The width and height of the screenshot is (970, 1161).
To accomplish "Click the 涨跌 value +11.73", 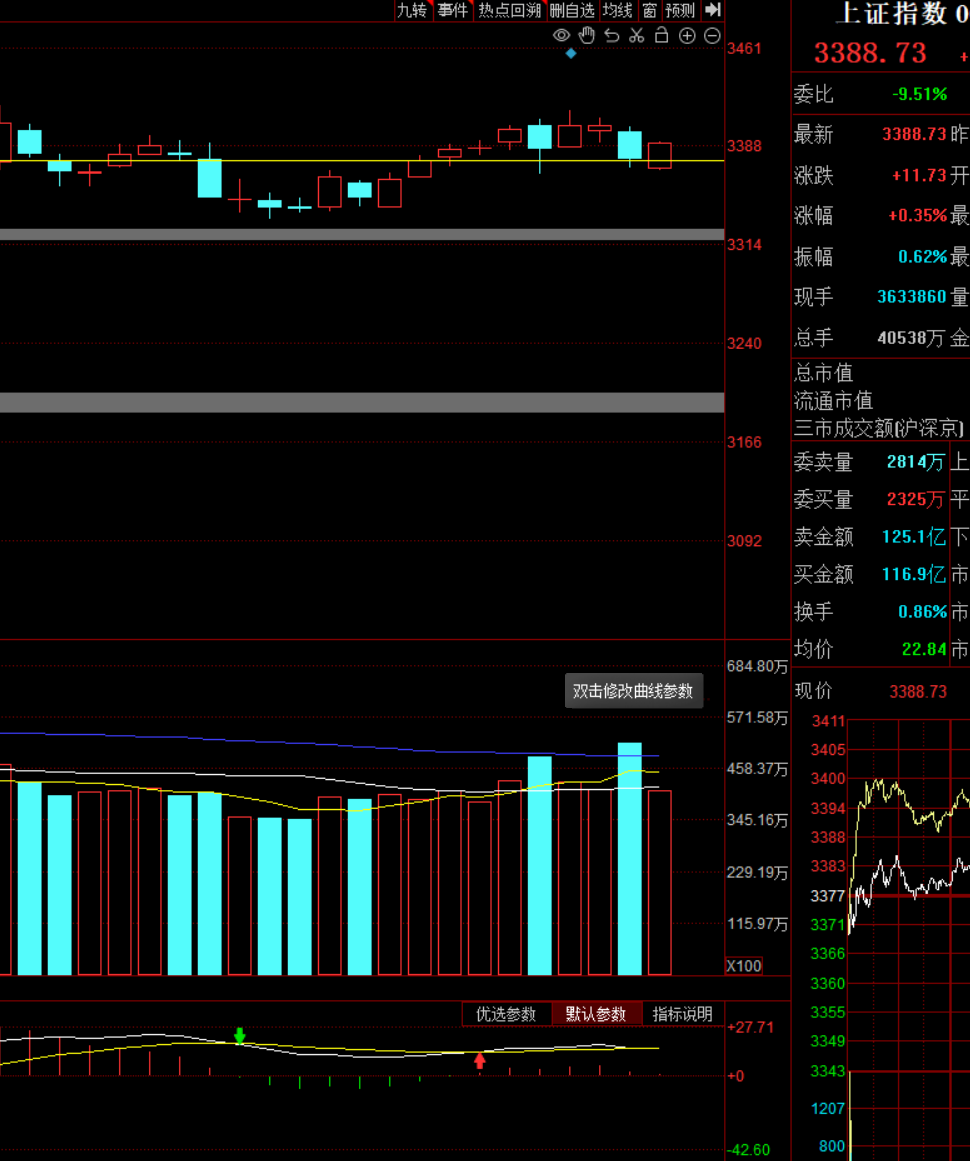I will pyautogui.click(x=919, y=175).
